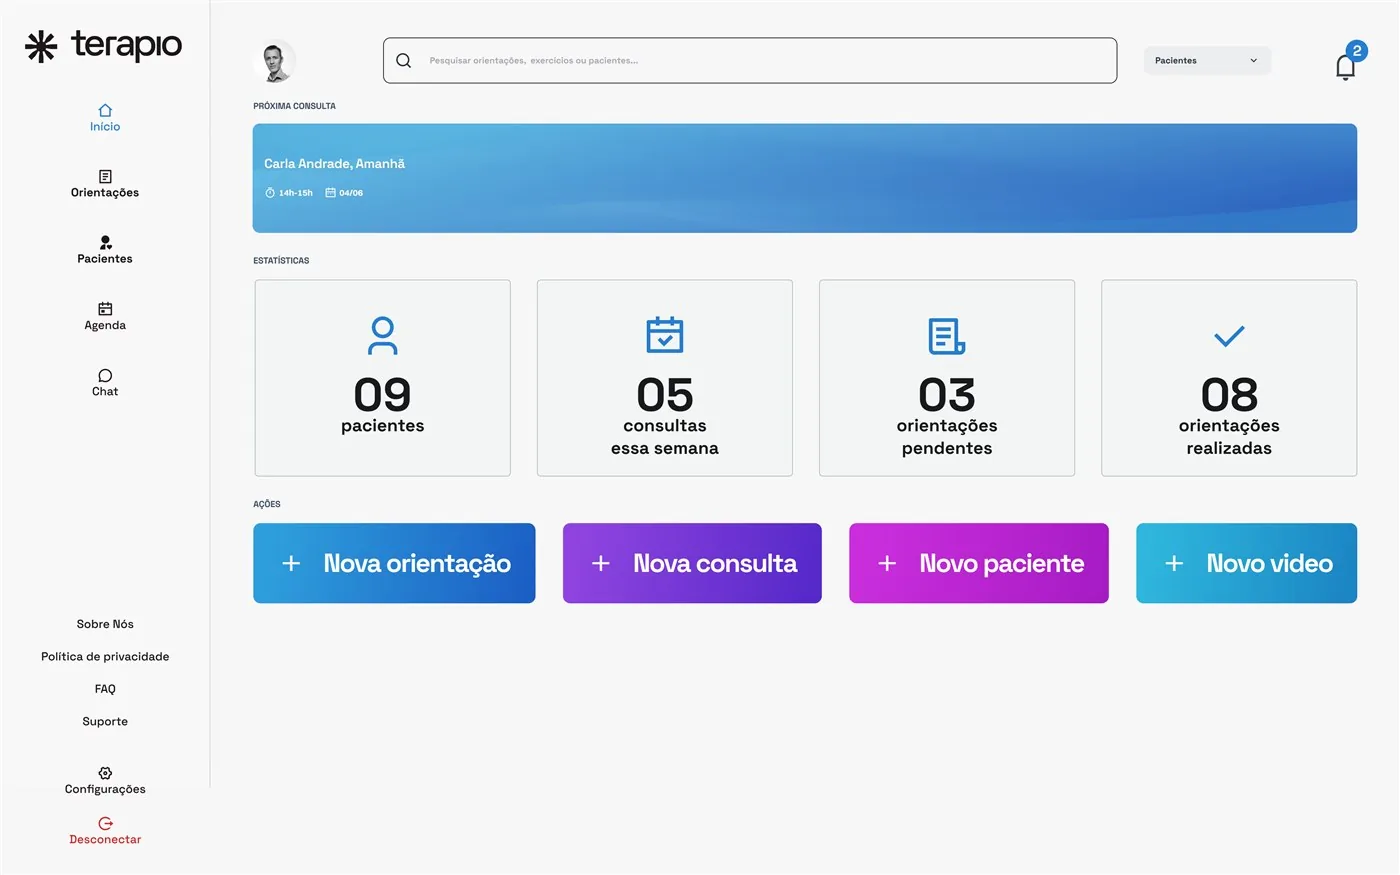Screen dimensions: 1400x875
Task: Click the Novo video button
Action: (x=1246, y=563)
